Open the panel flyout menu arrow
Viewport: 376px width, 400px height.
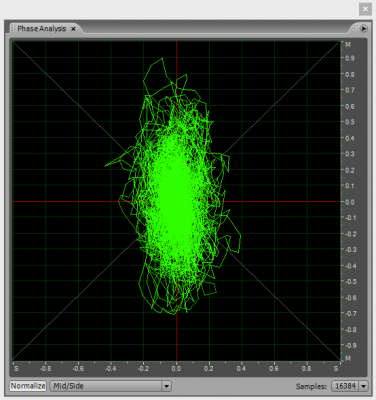[363, 29]
